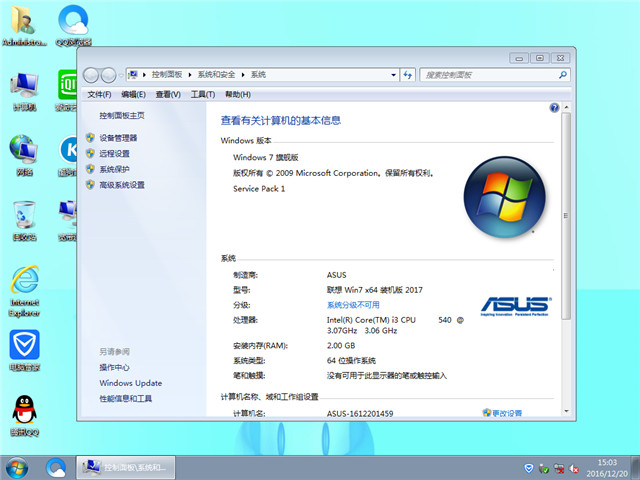This screenshot has width=640, height=480.
Task: Click the blue shield tray icon
Action: coord(529,468)
